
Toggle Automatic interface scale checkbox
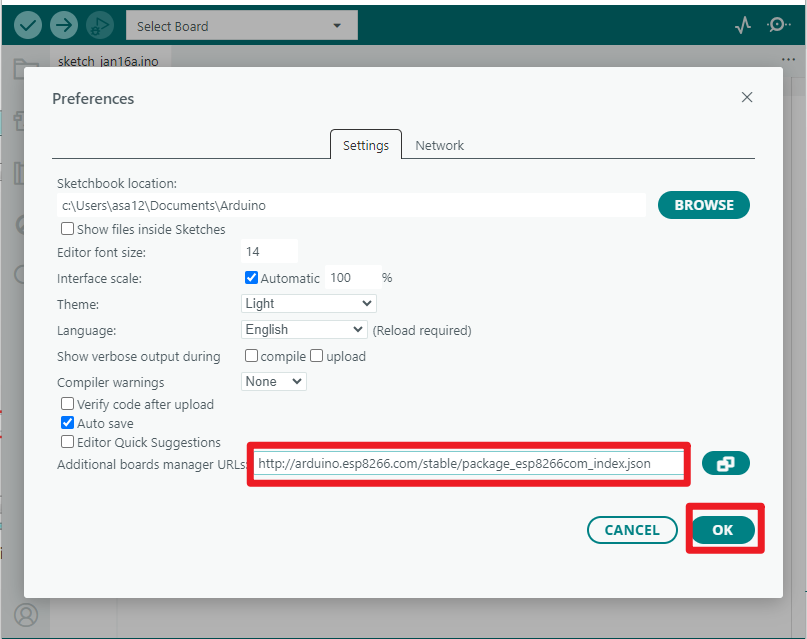251,278
